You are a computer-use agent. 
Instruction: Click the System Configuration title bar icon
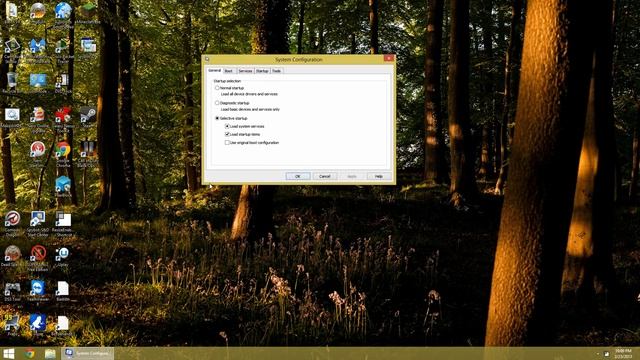pyautogui.click(x=207, y=59)
